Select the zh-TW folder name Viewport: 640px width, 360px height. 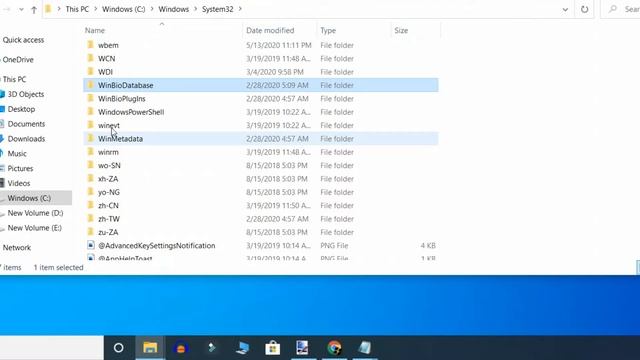(109, 219)
